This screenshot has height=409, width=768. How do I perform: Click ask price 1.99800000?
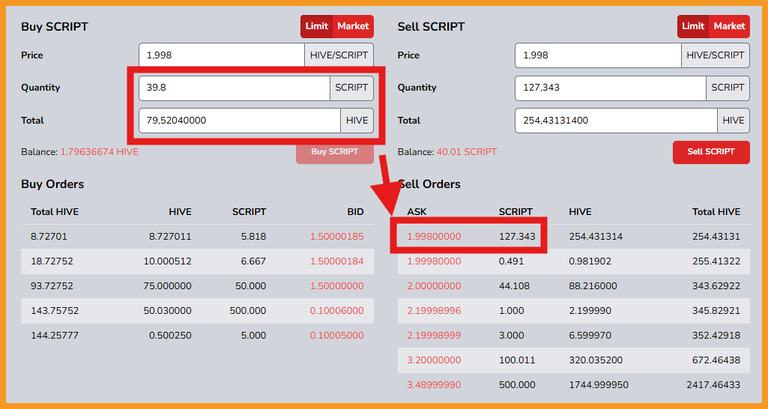(x=434, y=237)
